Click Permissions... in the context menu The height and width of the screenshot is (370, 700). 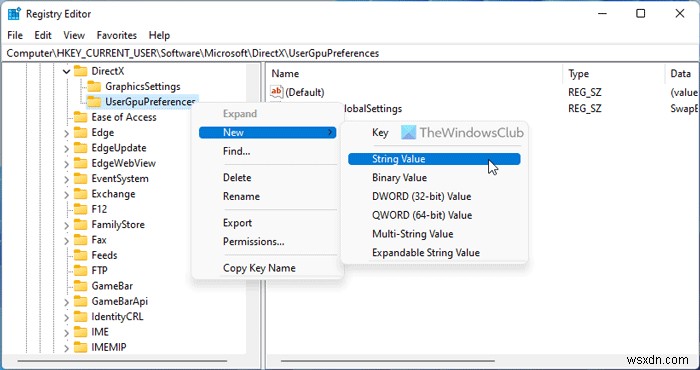pos(254,241)
